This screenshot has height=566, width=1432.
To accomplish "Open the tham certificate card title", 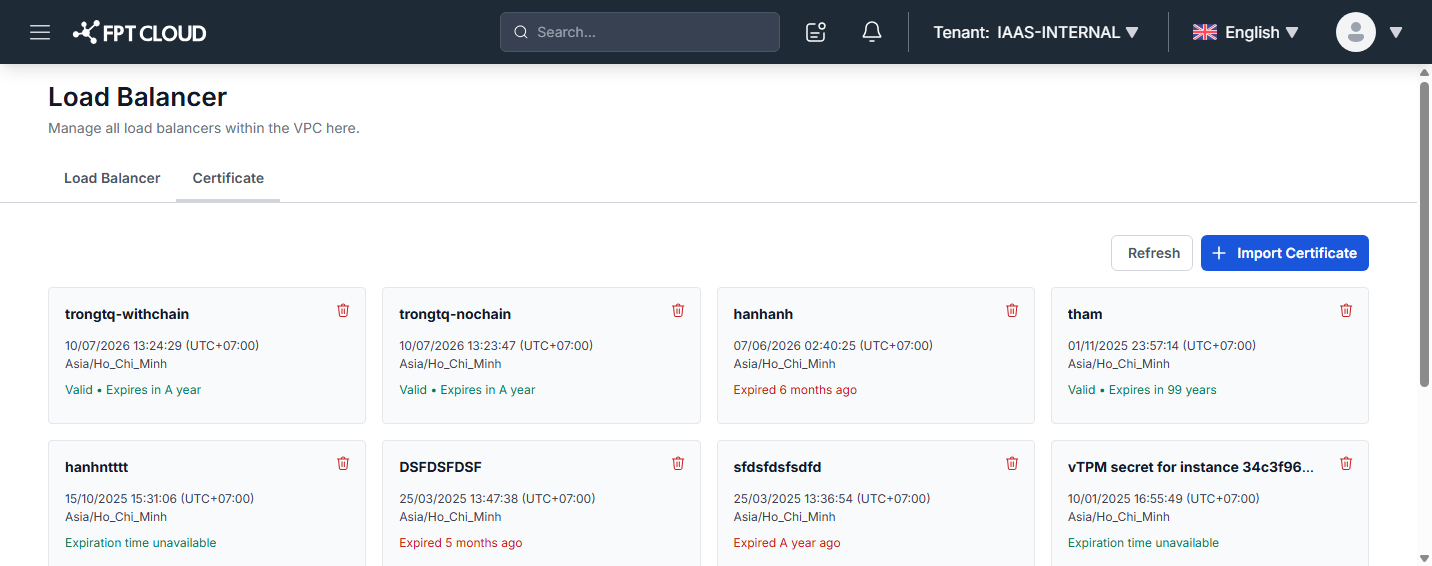I will pos(1085,314).
